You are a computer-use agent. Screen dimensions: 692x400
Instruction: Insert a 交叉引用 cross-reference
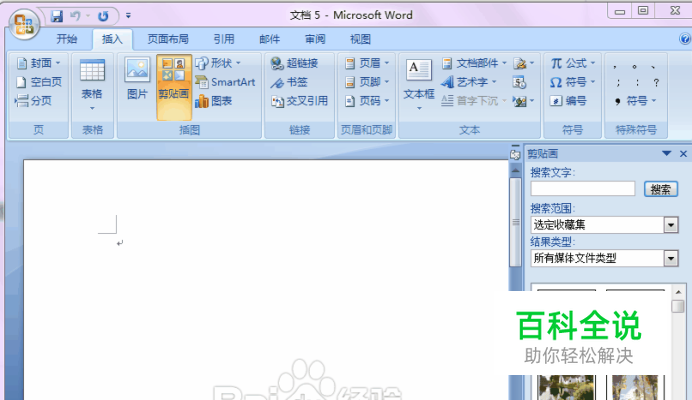point(300,101)
